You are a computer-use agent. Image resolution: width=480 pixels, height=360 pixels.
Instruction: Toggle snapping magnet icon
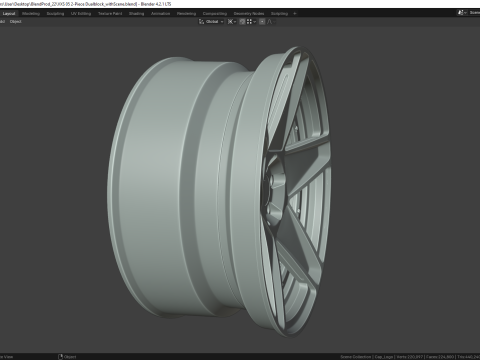pyautogui.click(x=242, y=22)
